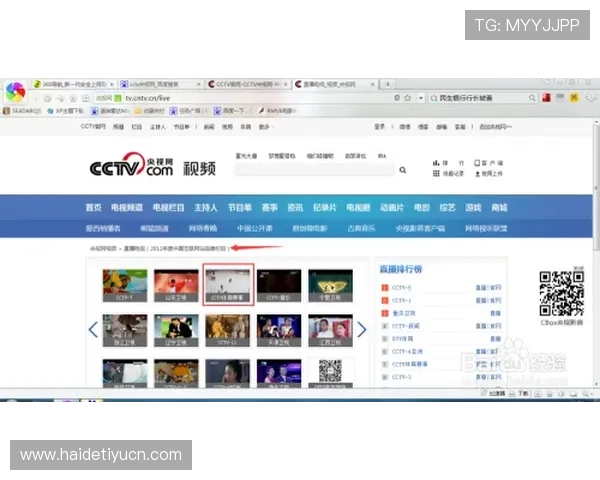Click into the browser's top-right search field

click(483, 98)
